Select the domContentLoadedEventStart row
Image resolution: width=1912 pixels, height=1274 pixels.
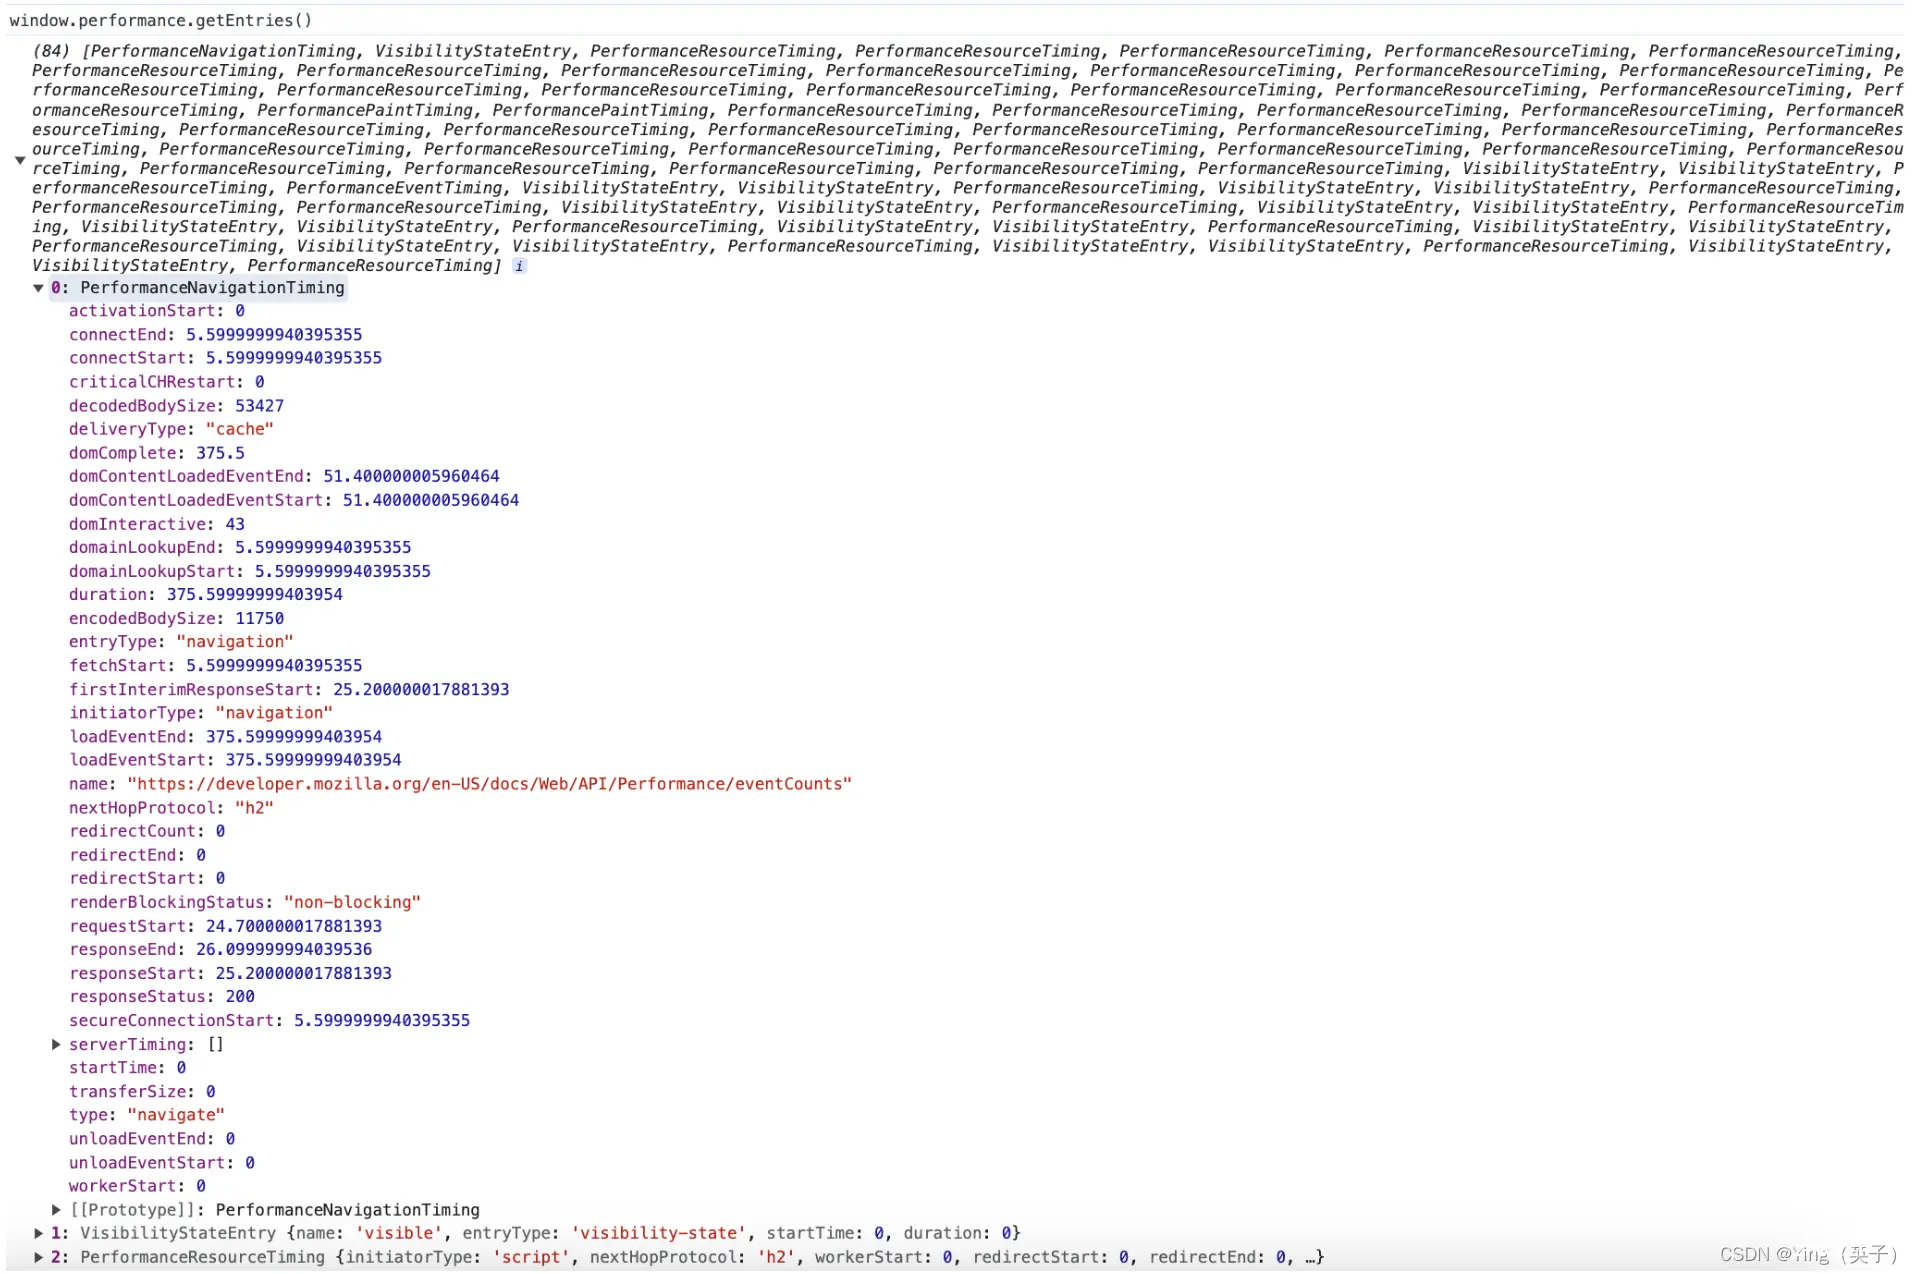point(294,500)
